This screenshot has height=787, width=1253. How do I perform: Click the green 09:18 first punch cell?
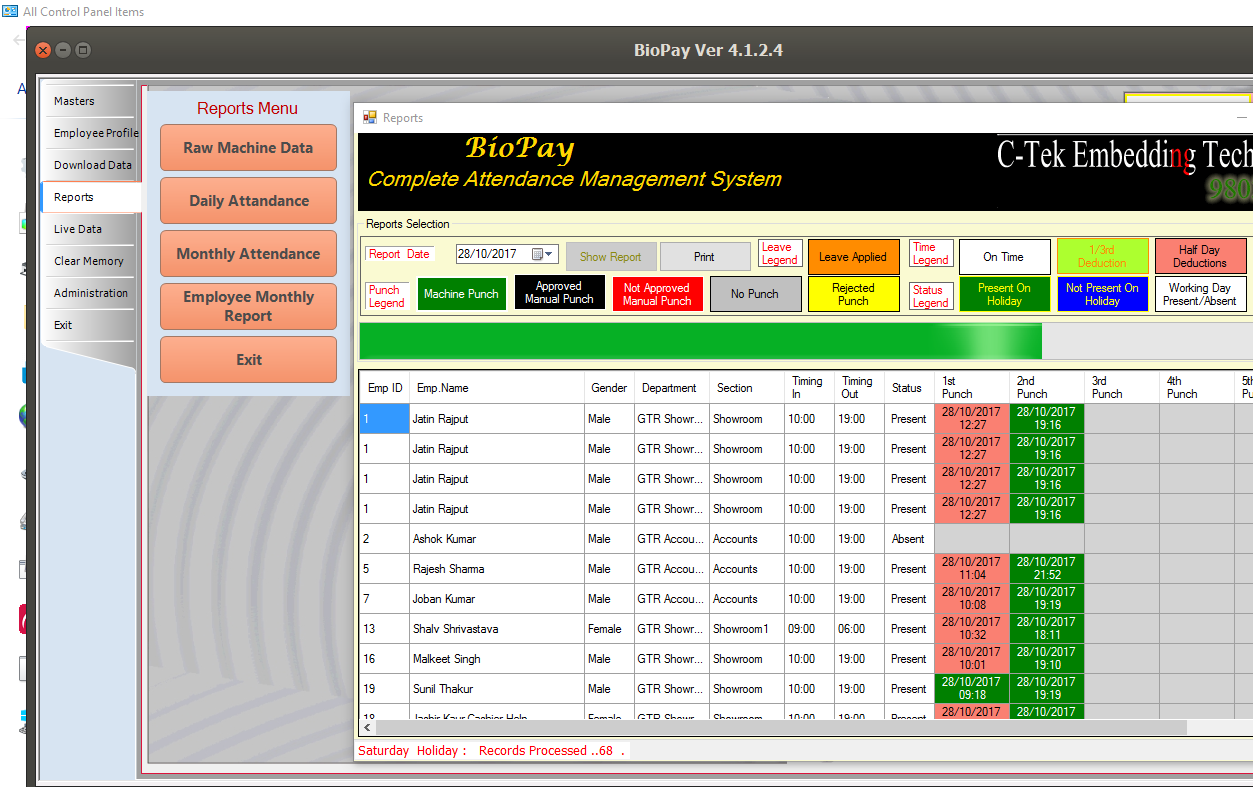point(972,689)
